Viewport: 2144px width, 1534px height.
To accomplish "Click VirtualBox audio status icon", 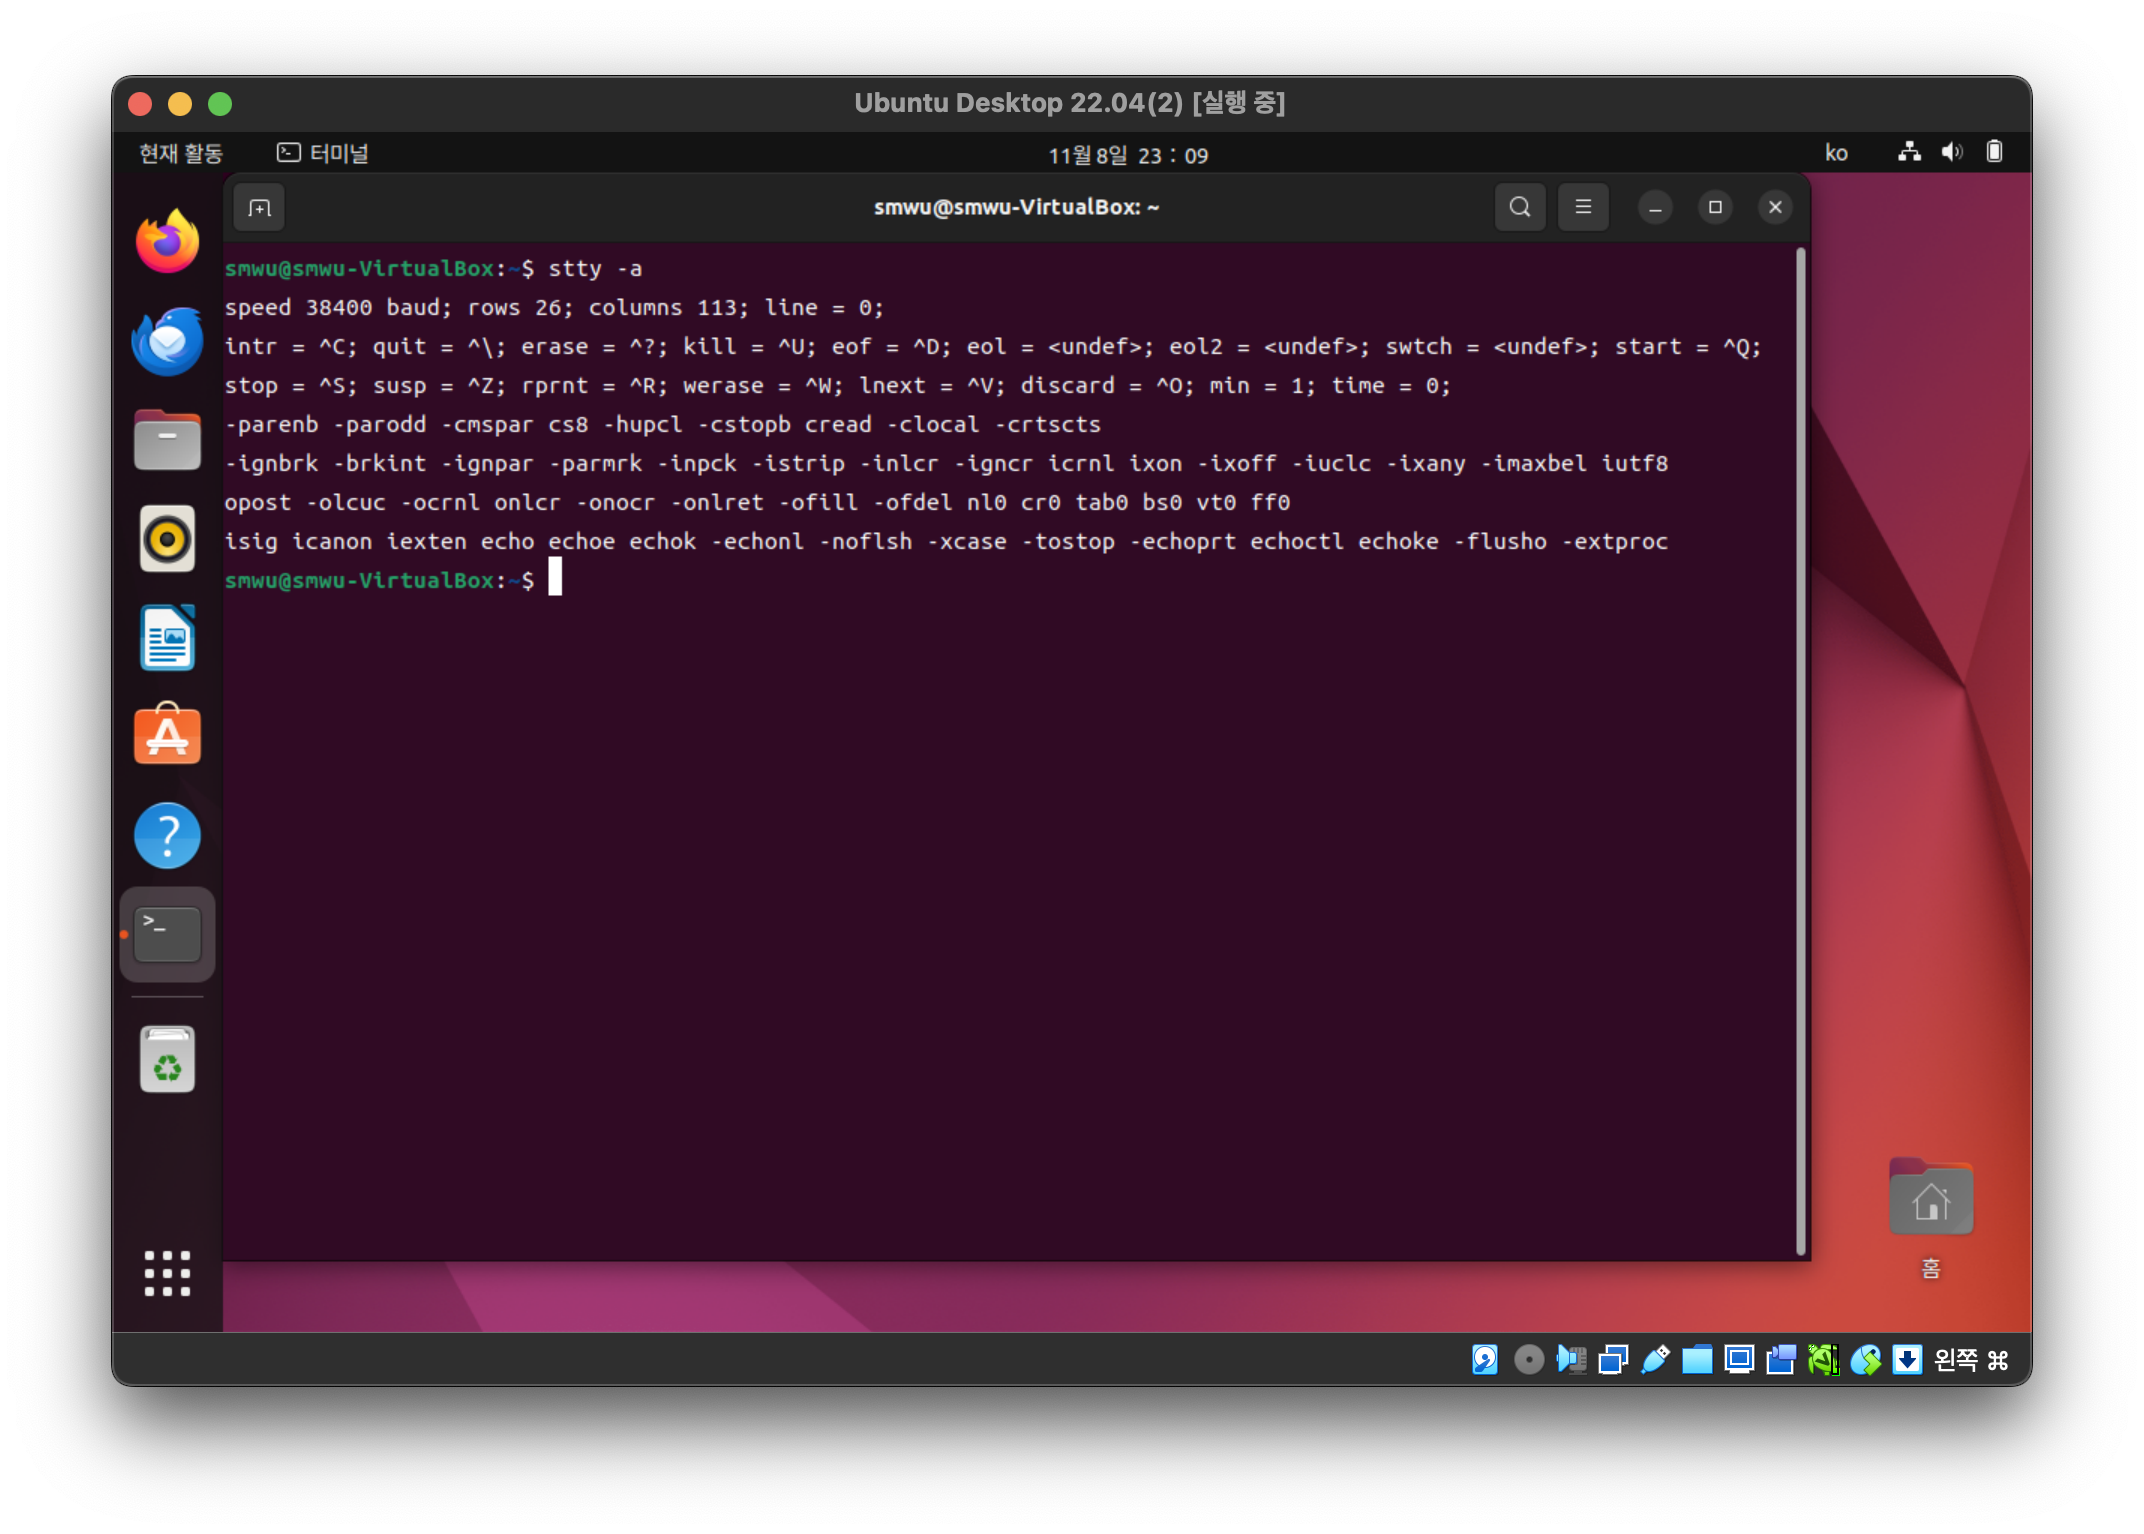I will pyautogui.click(x=1571, y=1359).
